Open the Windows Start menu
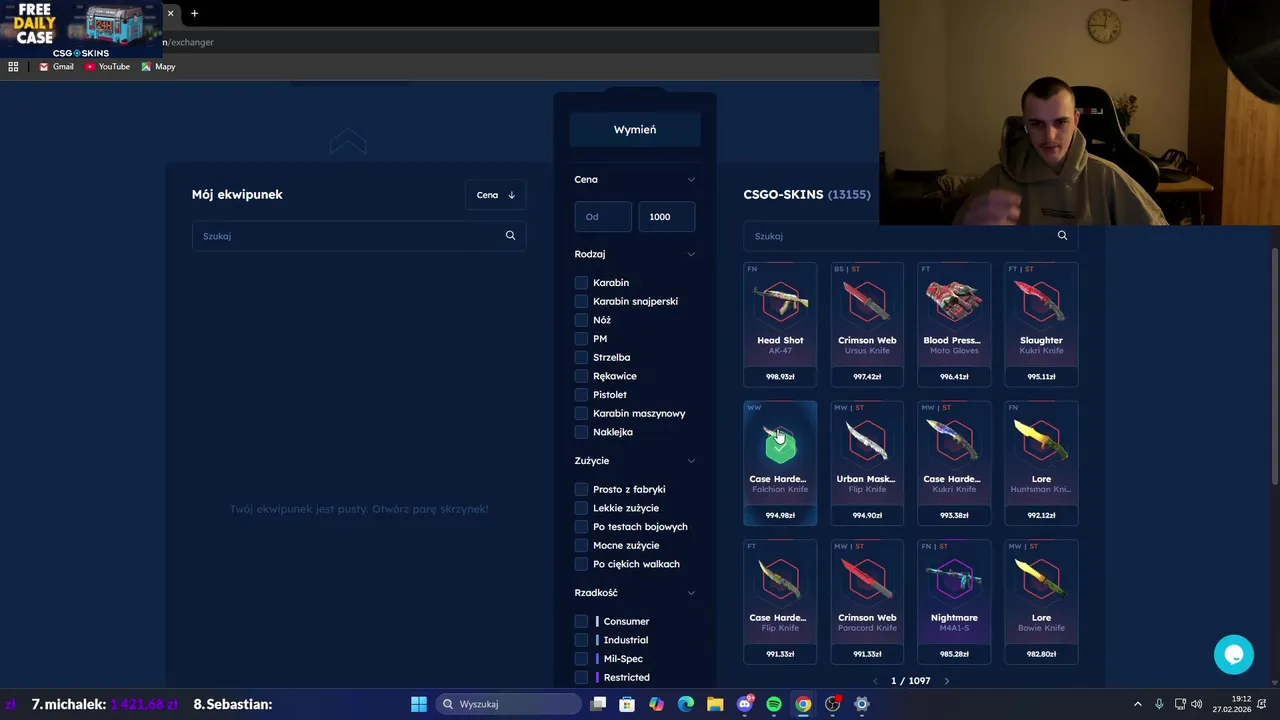 (419, 704)
